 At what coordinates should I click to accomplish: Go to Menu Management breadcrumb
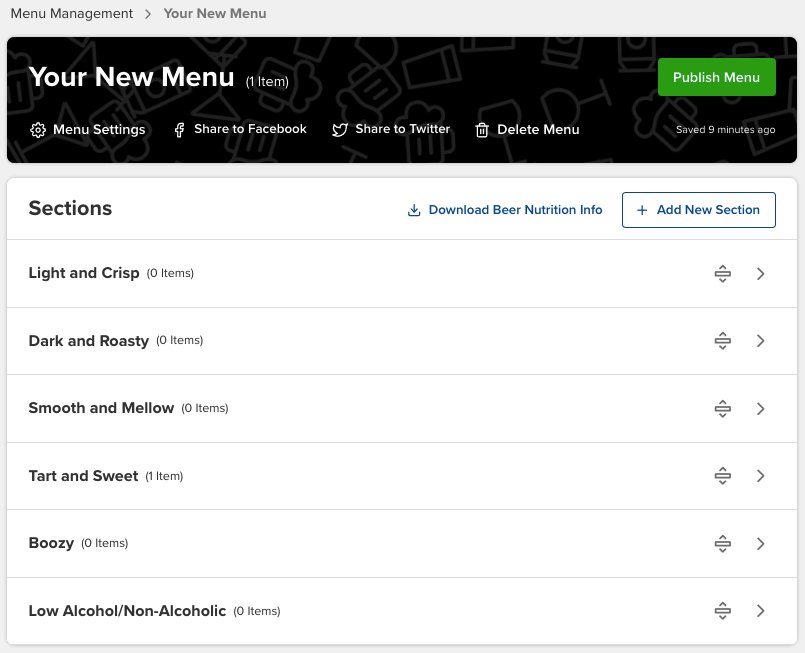[x=70, y=13]
